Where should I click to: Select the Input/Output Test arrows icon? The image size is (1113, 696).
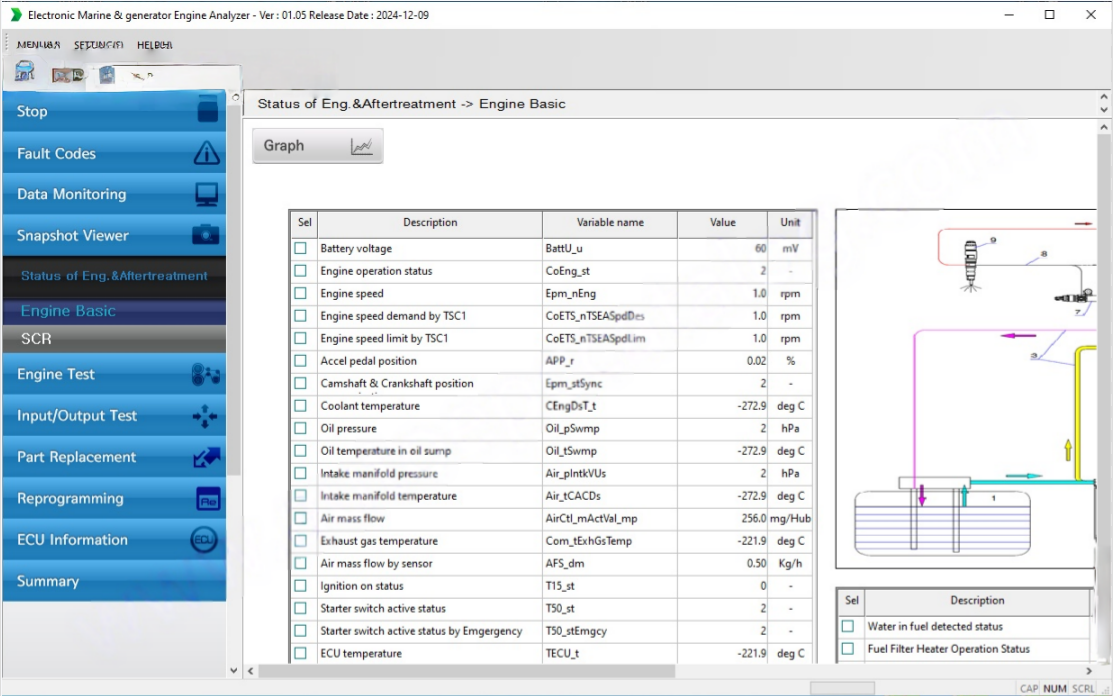(x=205, y=416)
